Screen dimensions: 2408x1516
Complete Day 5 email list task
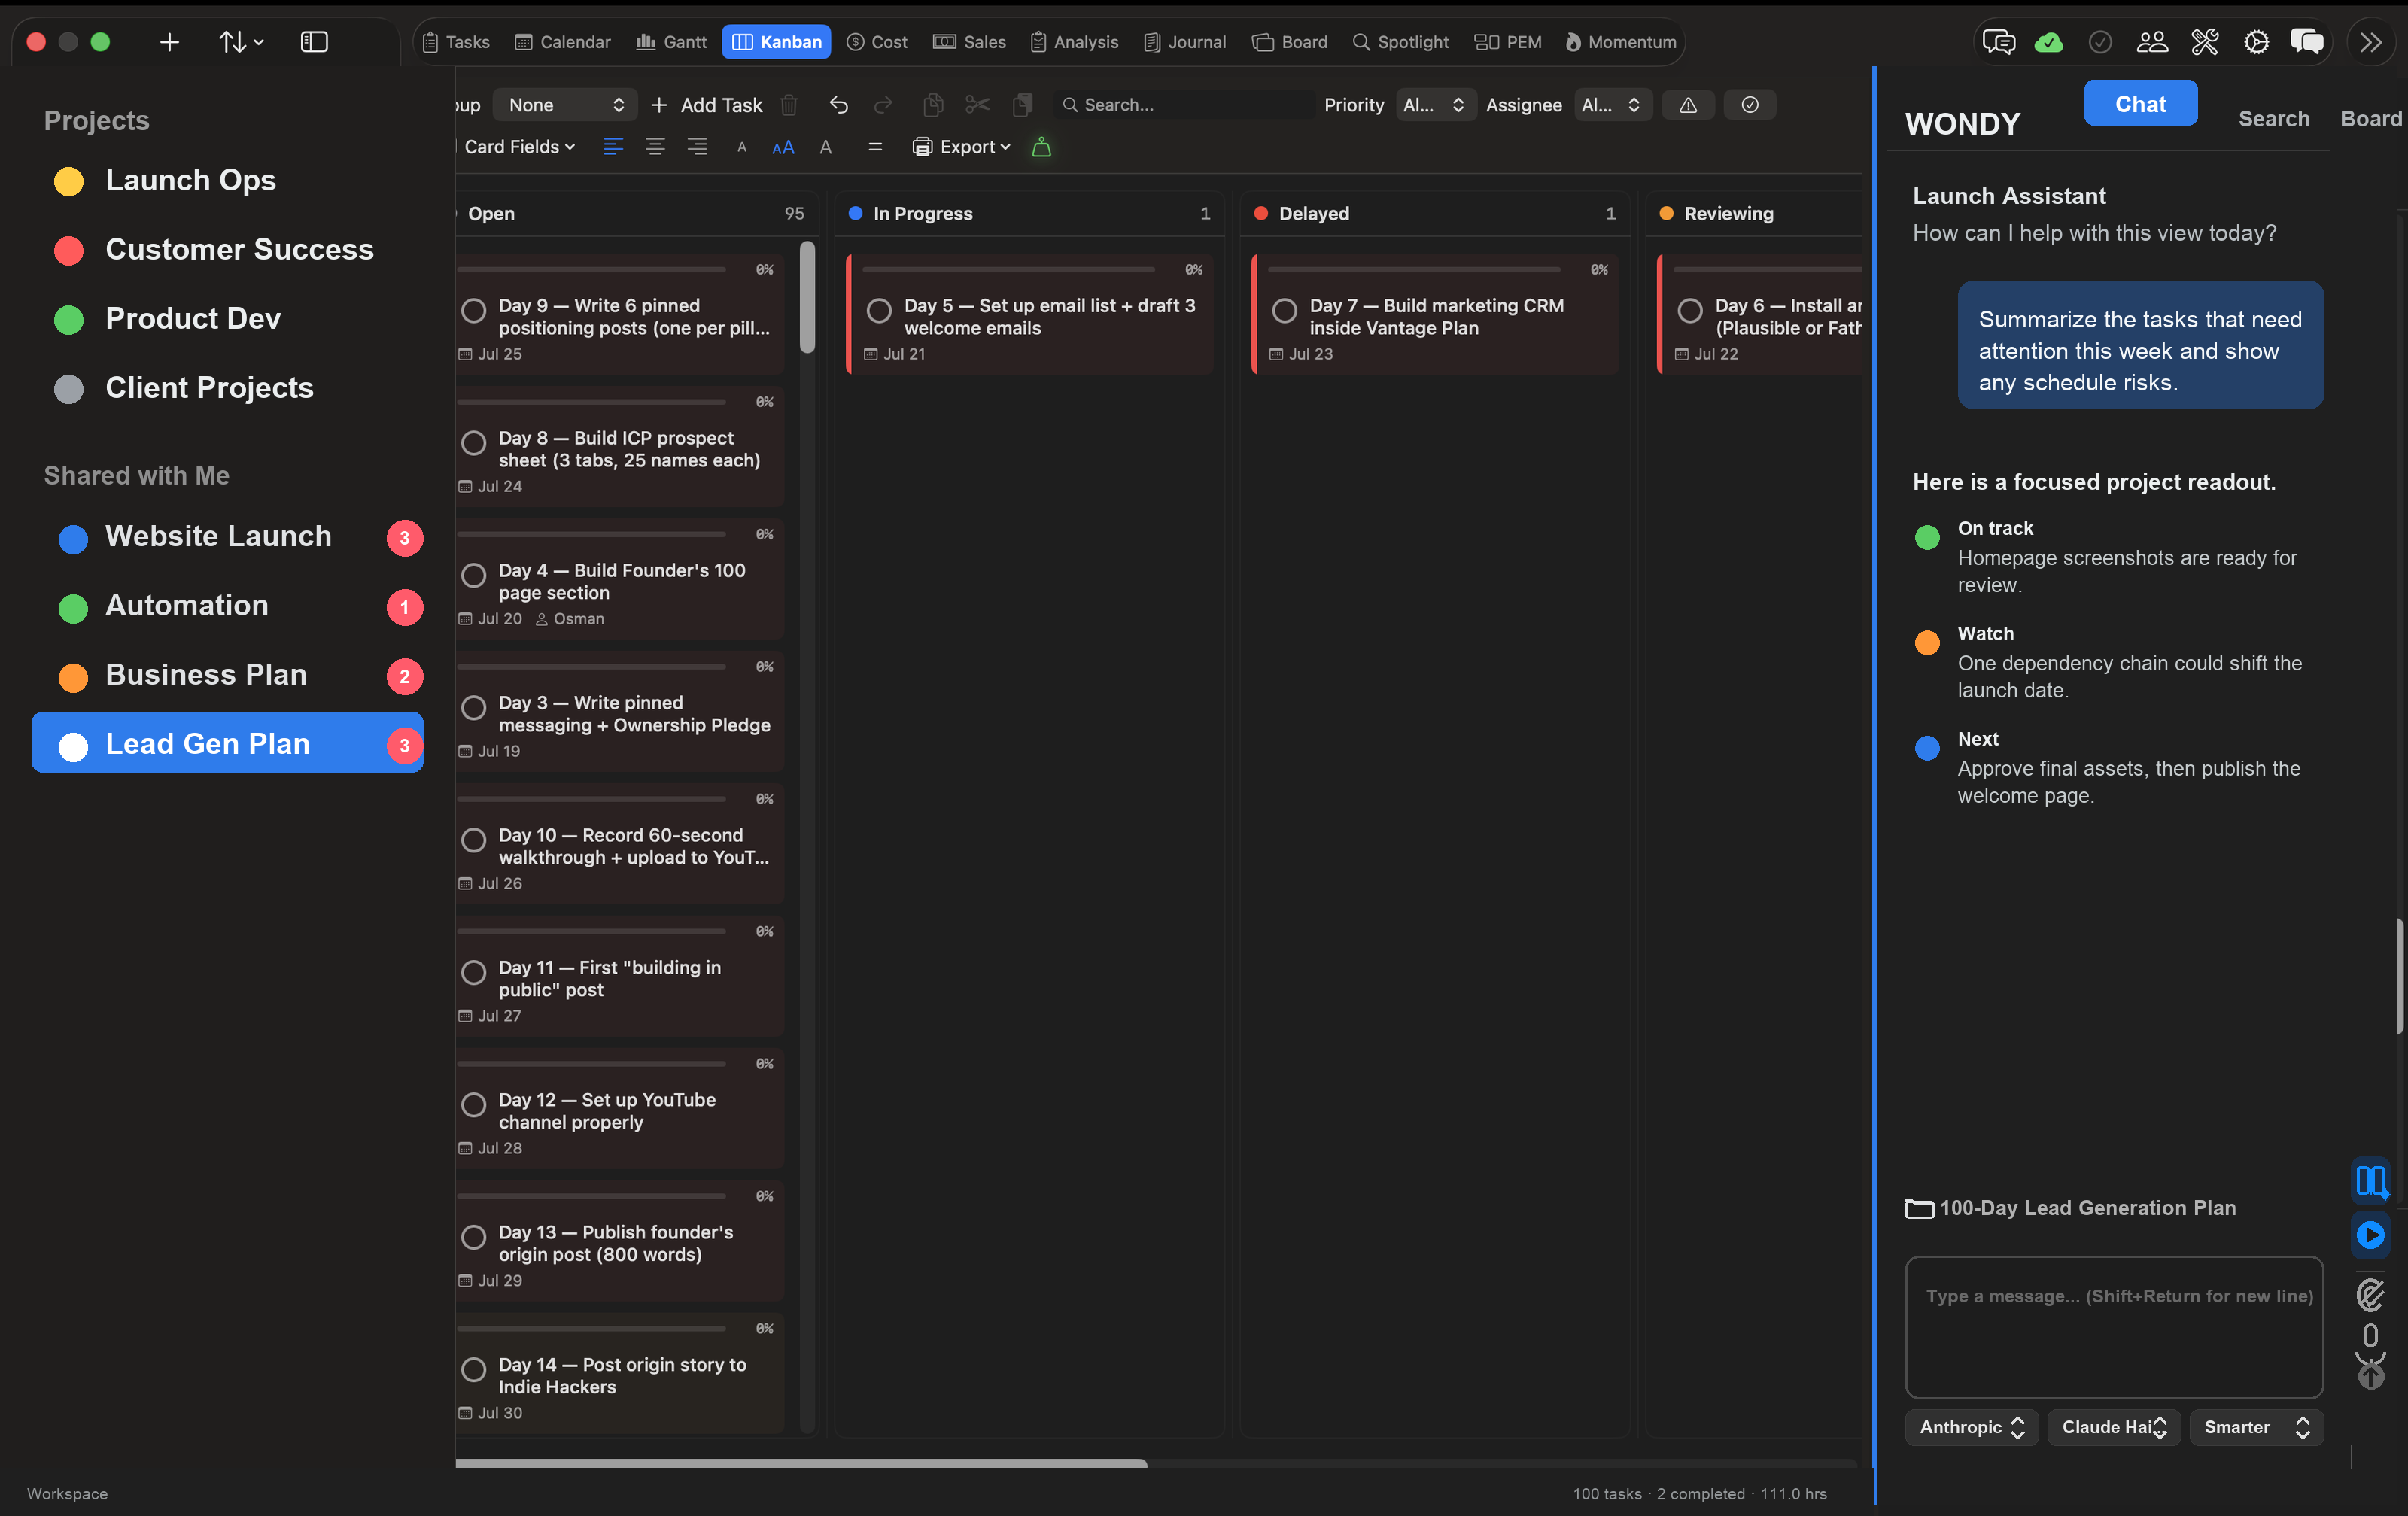(x=879, y=310)
